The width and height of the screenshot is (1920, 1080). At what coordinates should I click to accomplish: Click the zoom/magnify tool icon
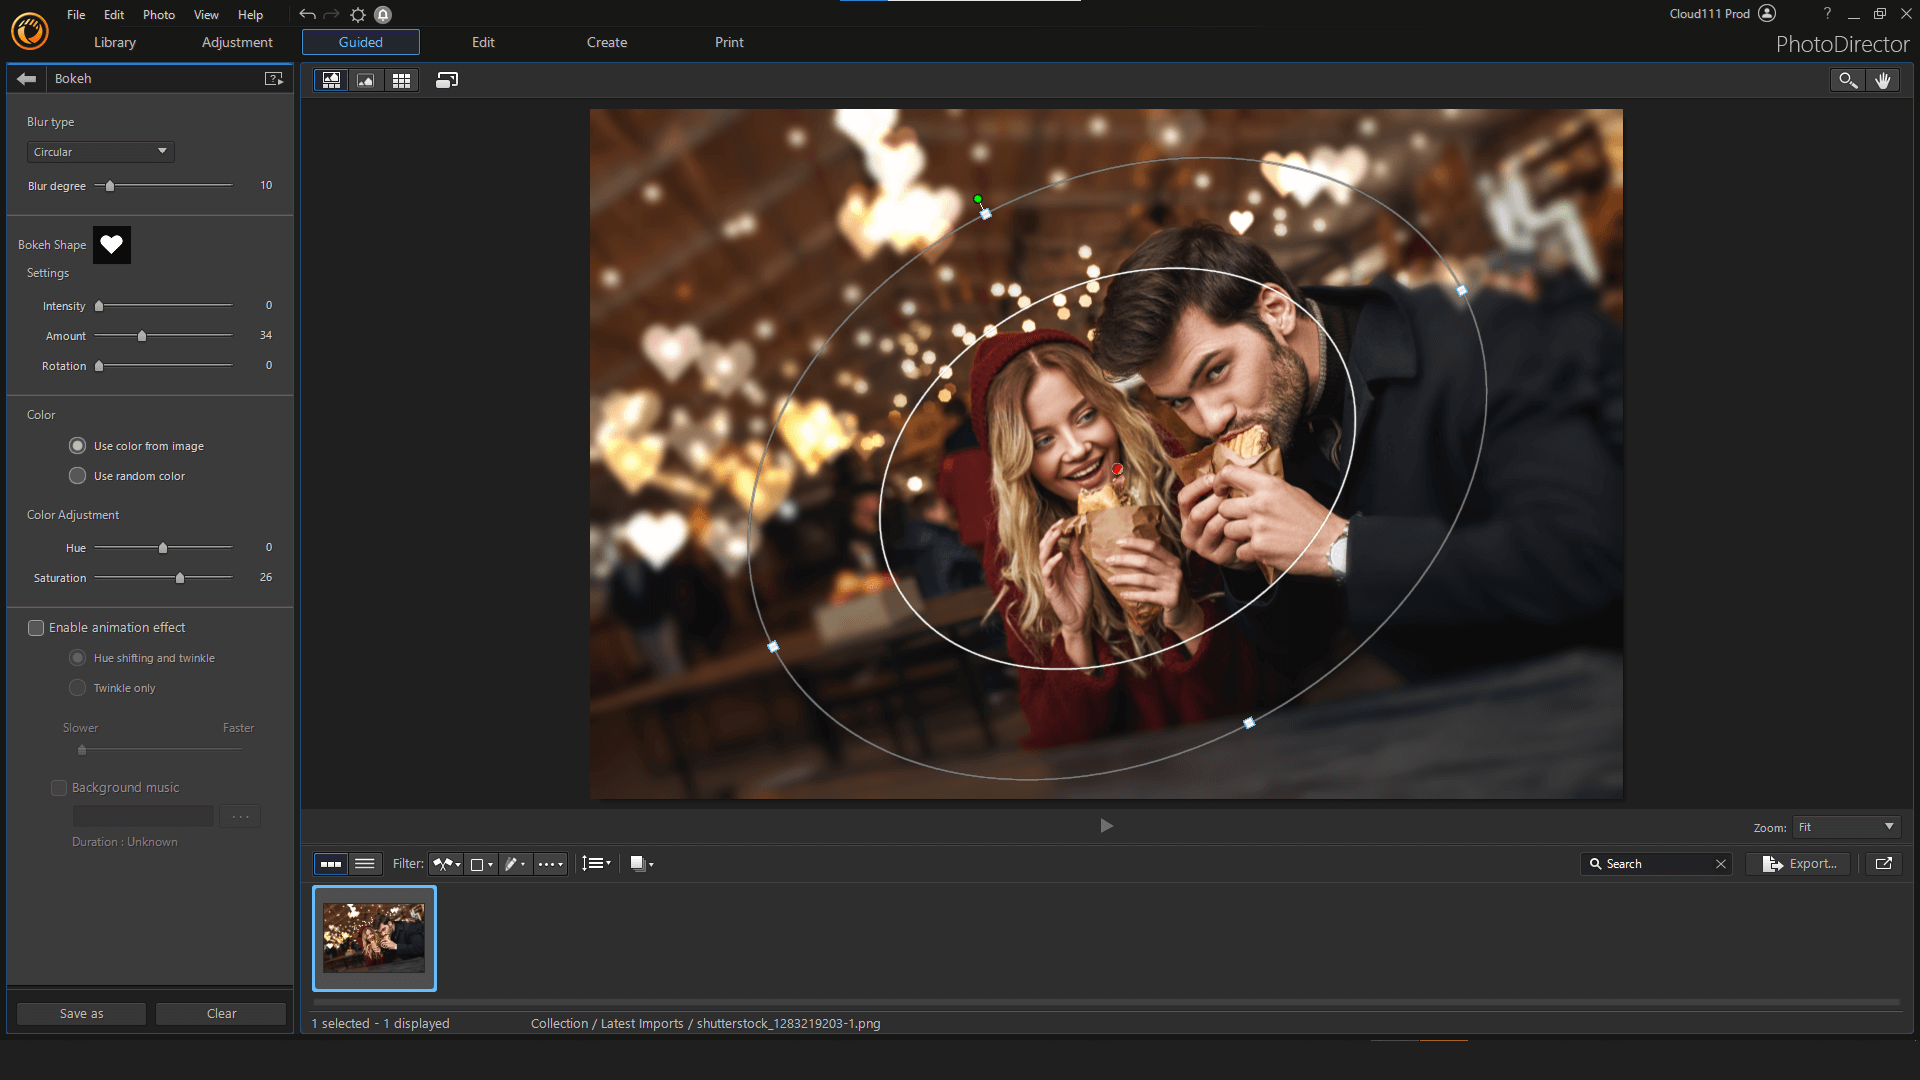[x=1847, y=80]
